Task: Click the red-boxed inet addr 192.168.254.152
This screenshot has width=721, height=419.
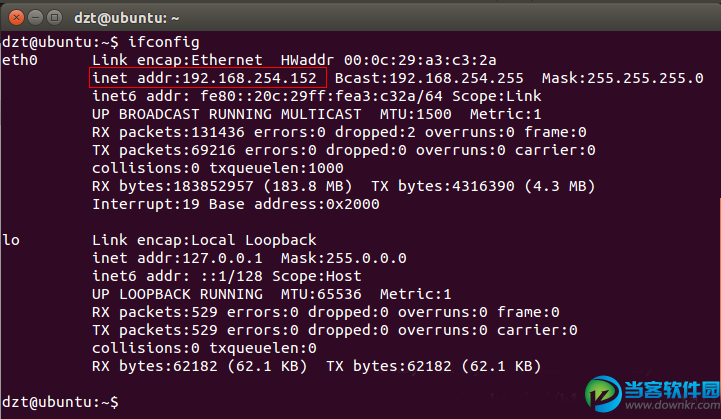Action: click(x=204, y=78)
